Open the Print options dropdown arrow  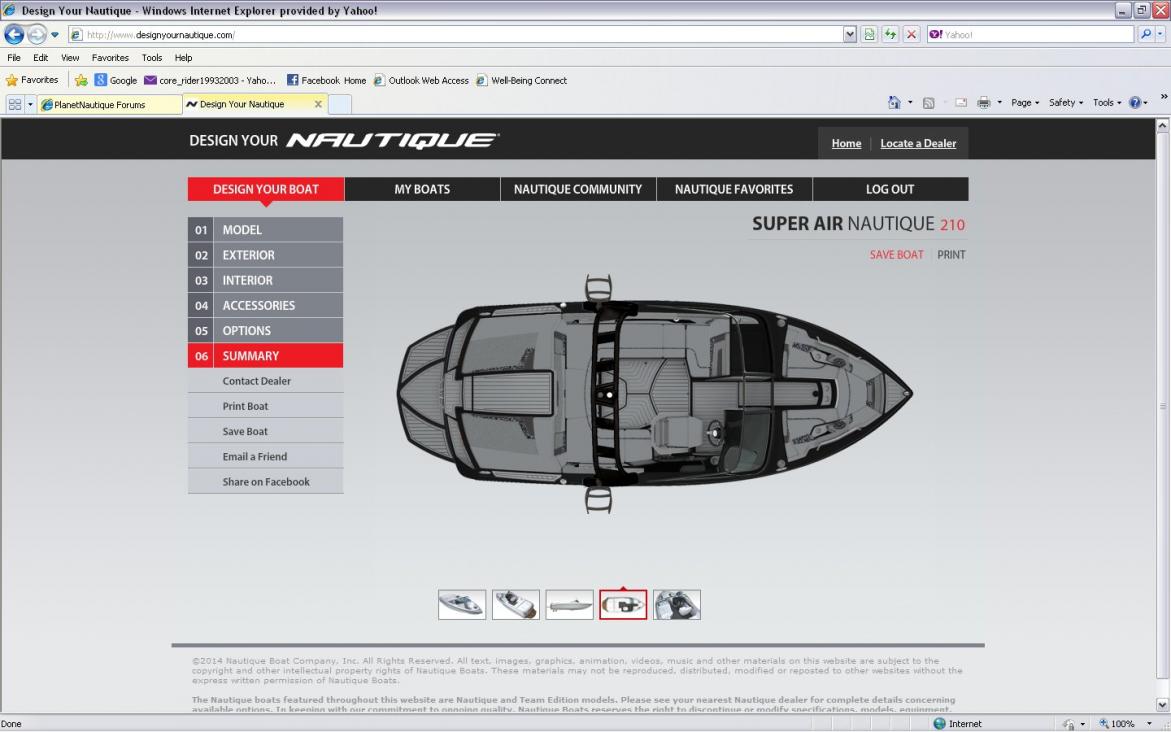coord(999,102)
